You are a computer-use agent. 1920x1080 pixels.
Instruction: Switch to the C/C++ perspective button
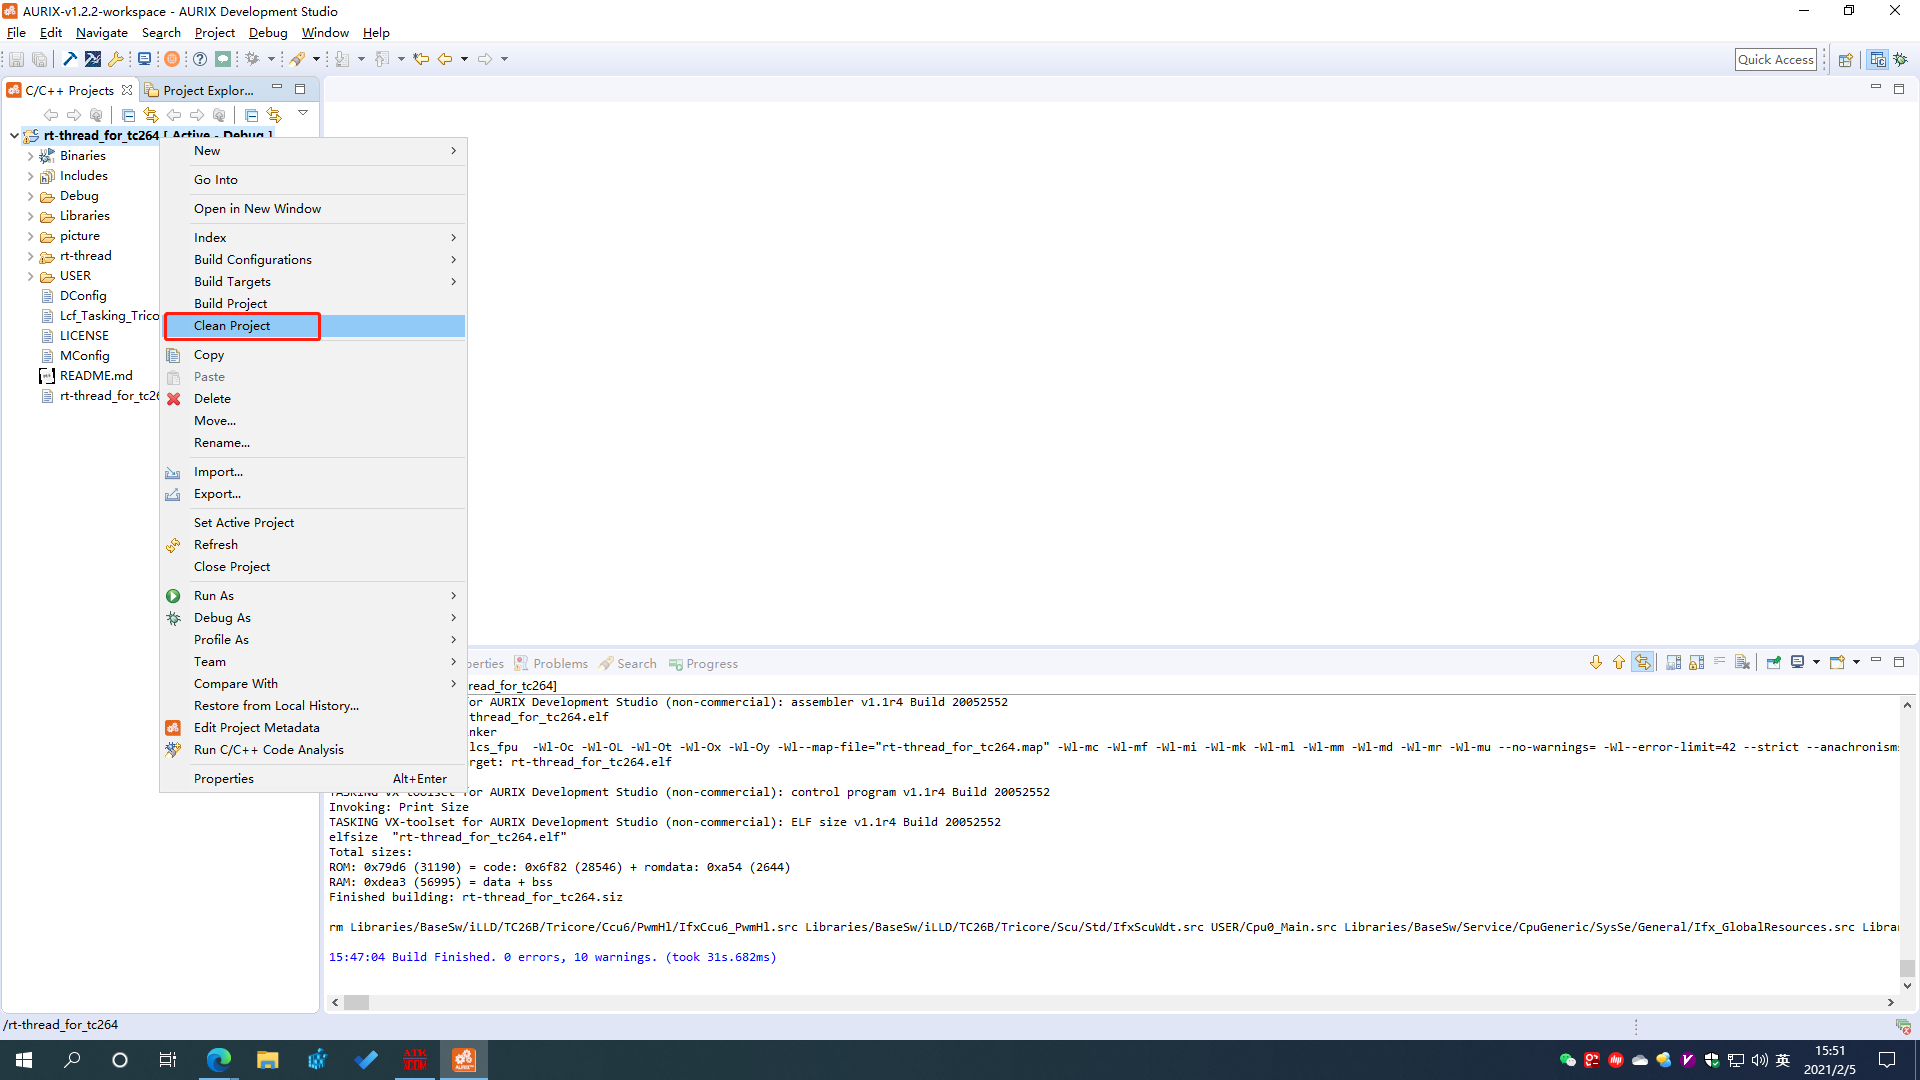(1878, 59)
